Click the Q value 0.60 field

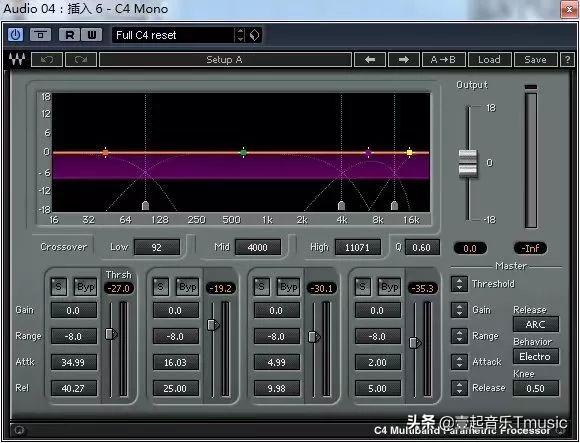(x=422, y=247)
